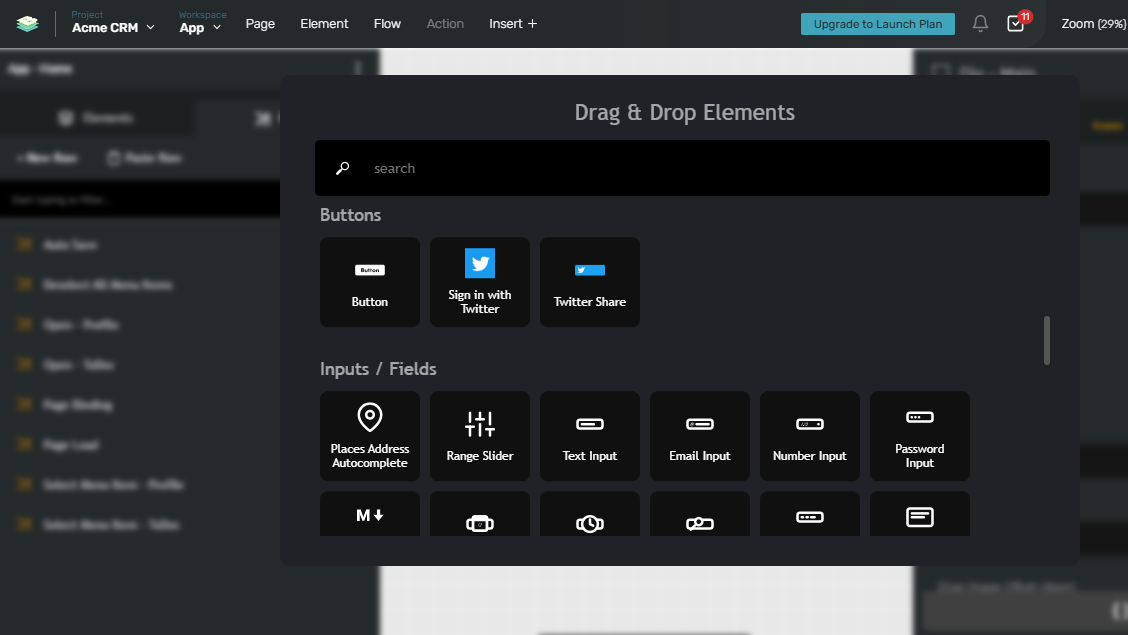The height and width of the screenshot is (635, 1128).
Task: Open the Zoom (29%) control
Action: (x=1093, y=24)
